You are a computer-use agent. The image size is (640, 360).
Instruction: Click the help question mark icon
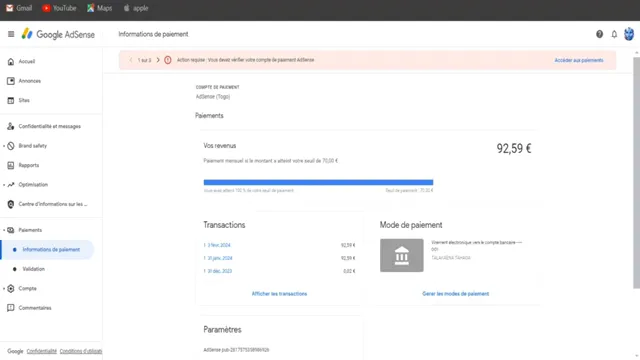(599, 34)
